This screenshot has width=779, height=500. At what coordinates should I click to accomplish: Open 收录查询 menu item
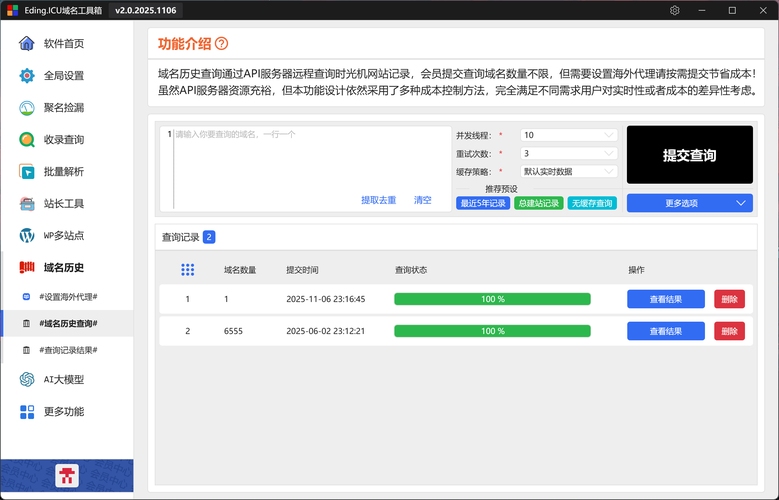point(67,140)
